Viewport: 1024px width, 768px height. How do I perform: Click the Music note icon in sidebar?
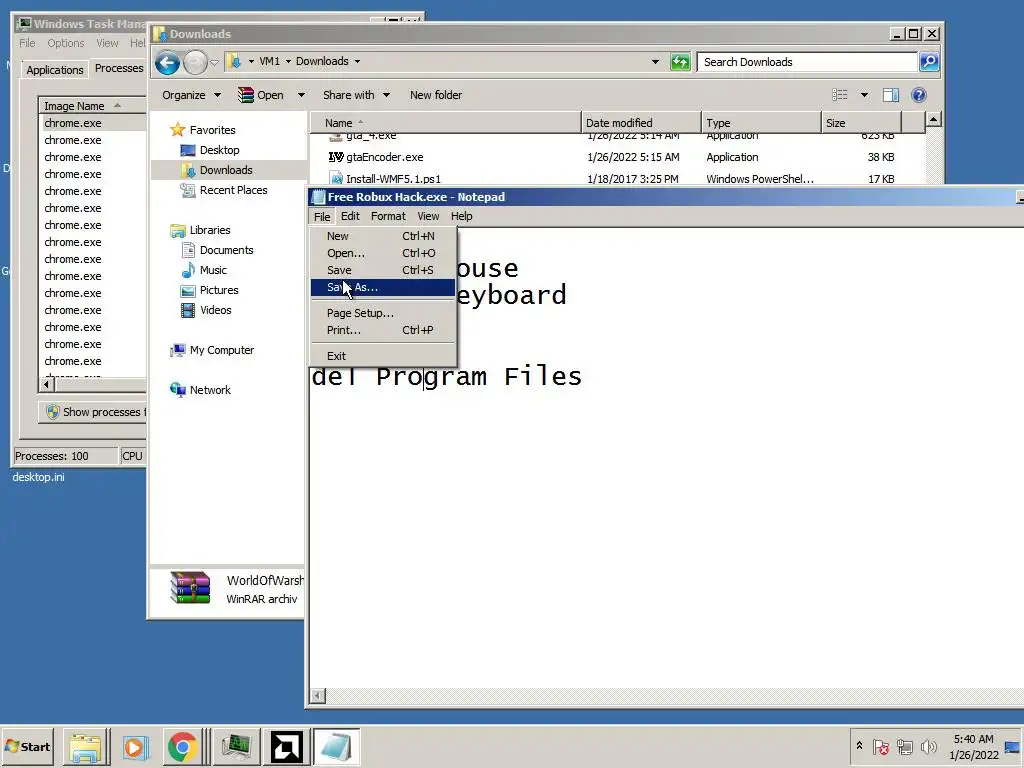pyautogui.click(x=188, y=270)
